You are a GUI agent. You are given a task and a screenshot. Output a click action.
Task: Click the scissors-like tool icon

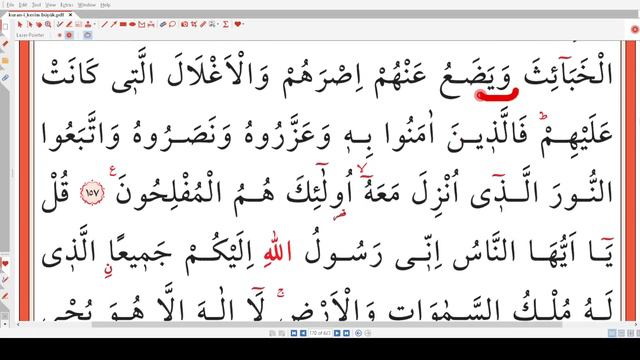(x=212, y=25)
